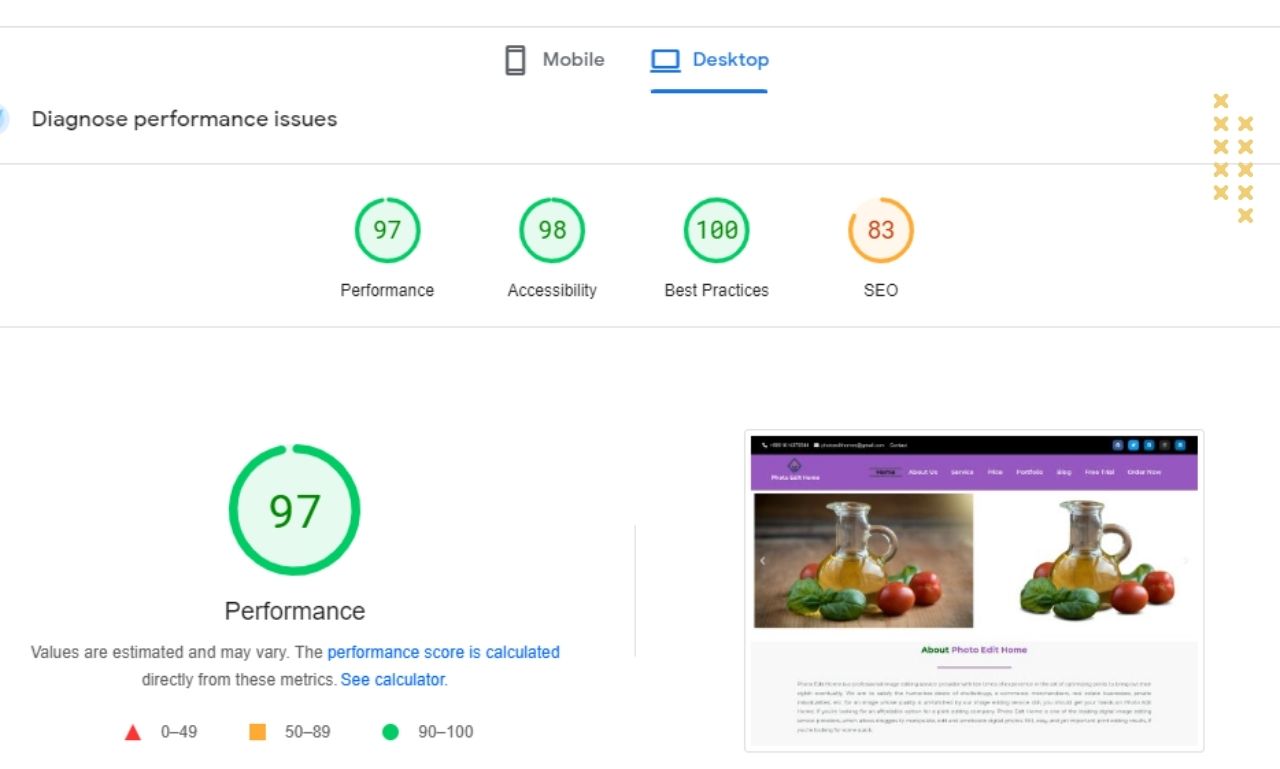
Task: Click the email icon in the screenshot top bar
Action: click(x=817, y=445)
